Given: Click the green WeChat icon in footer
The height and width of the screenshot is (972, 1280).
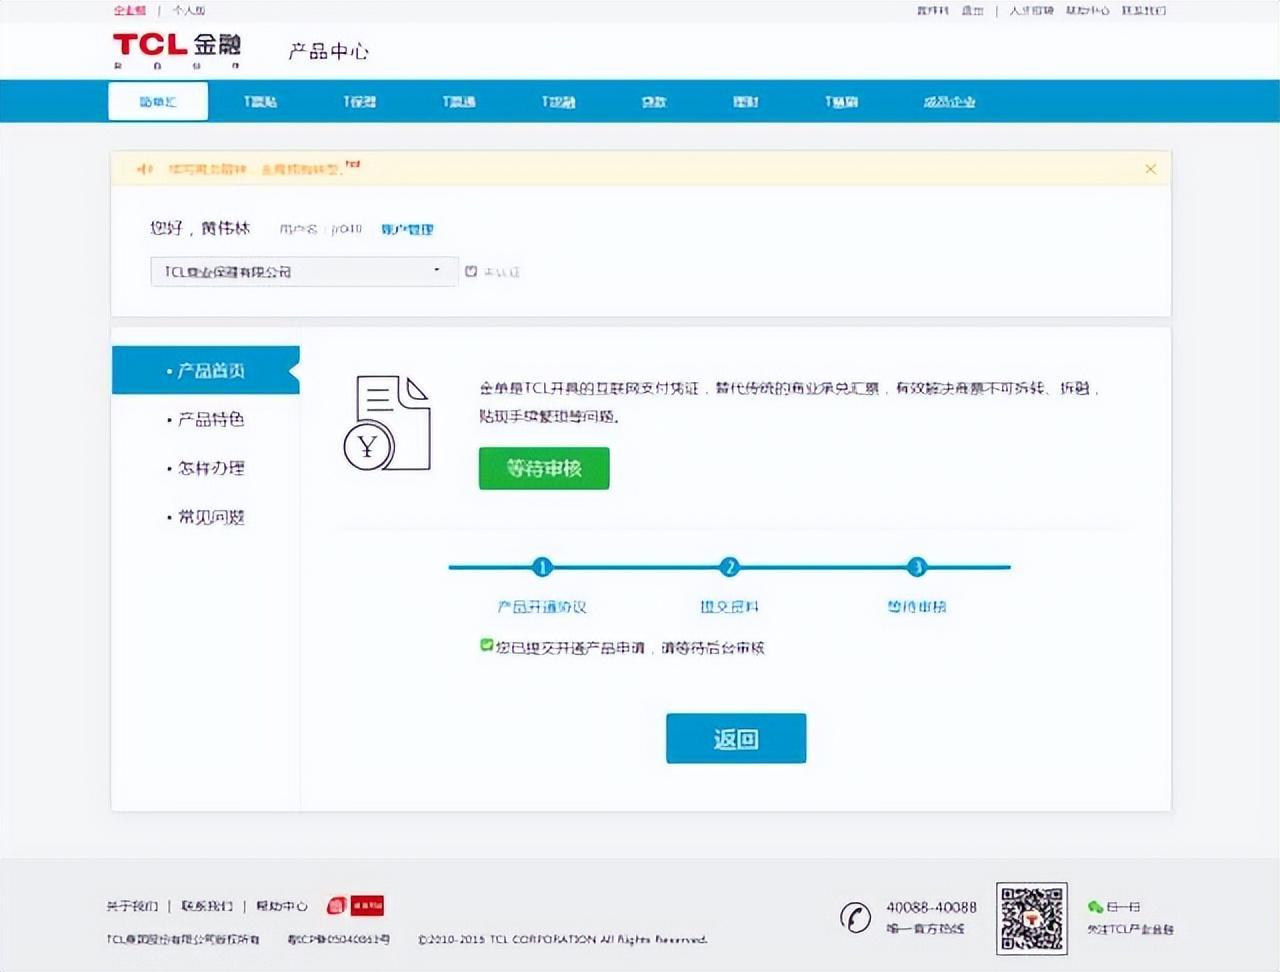Looking at the screenshot, I should pyautogui.click(x=1095, y=907).
